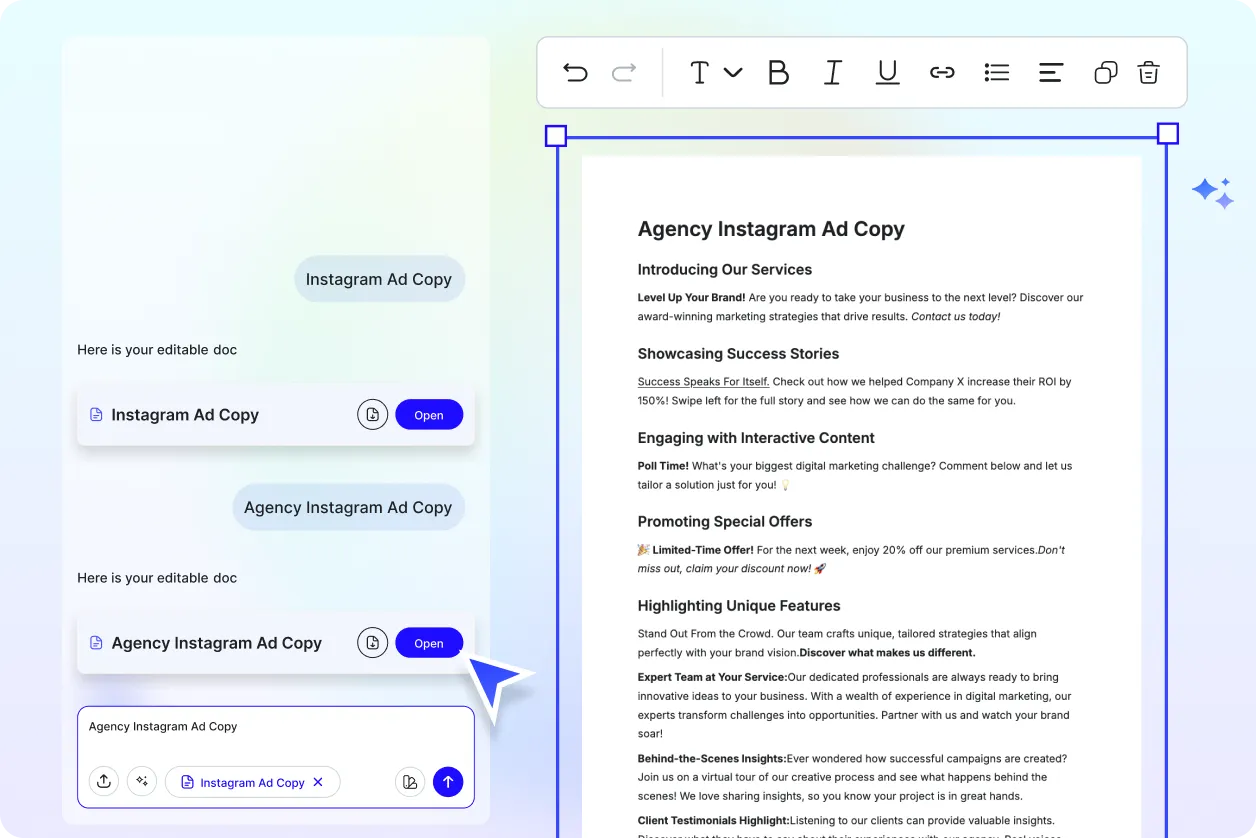The image size is (1256, 838).
Task: Upload a file from the chat input
Action: pos(104,781)
